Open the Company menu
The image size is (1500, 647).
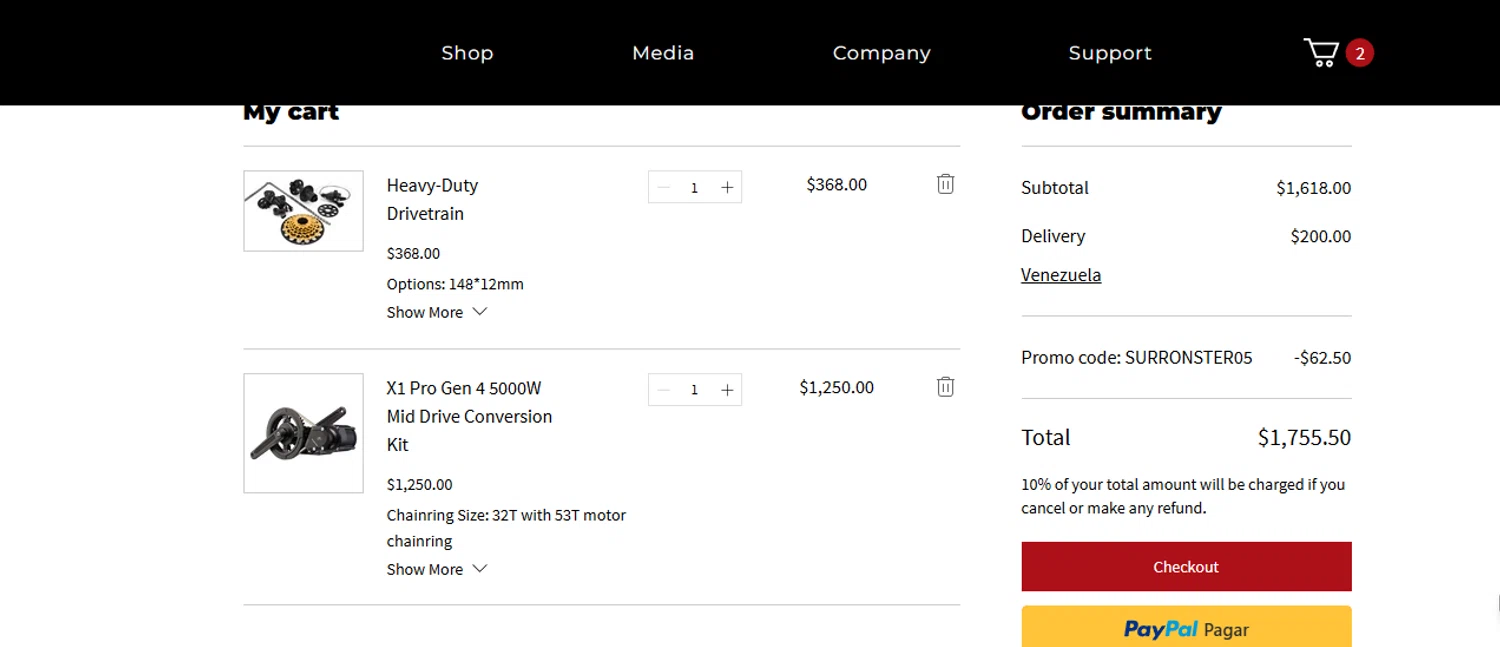point(881,53)
